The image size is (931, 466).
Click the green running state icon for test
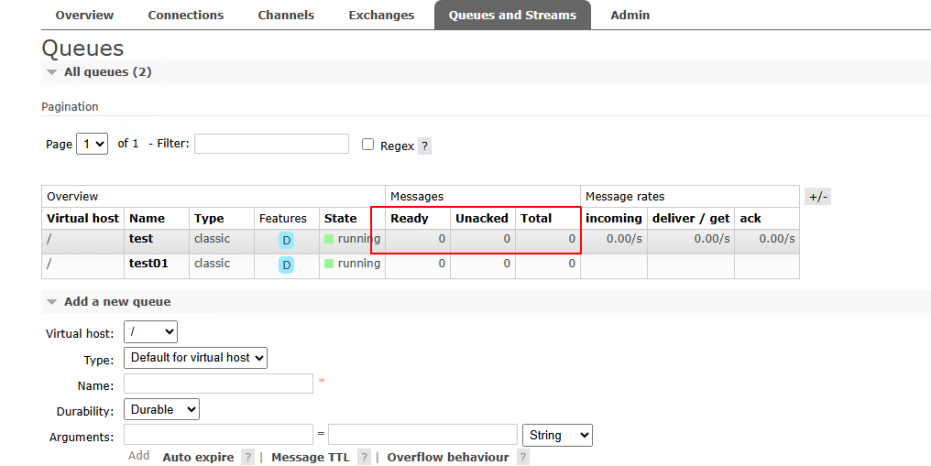click(329, 239)
